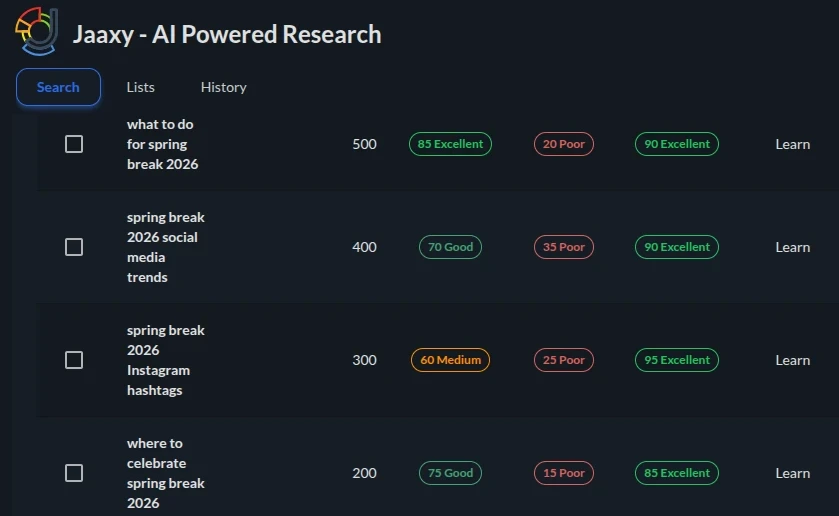Tick the 'Instagram hashtags' keyword checkbox
Viewport: 839px width, 516px height.
(74, 360)
